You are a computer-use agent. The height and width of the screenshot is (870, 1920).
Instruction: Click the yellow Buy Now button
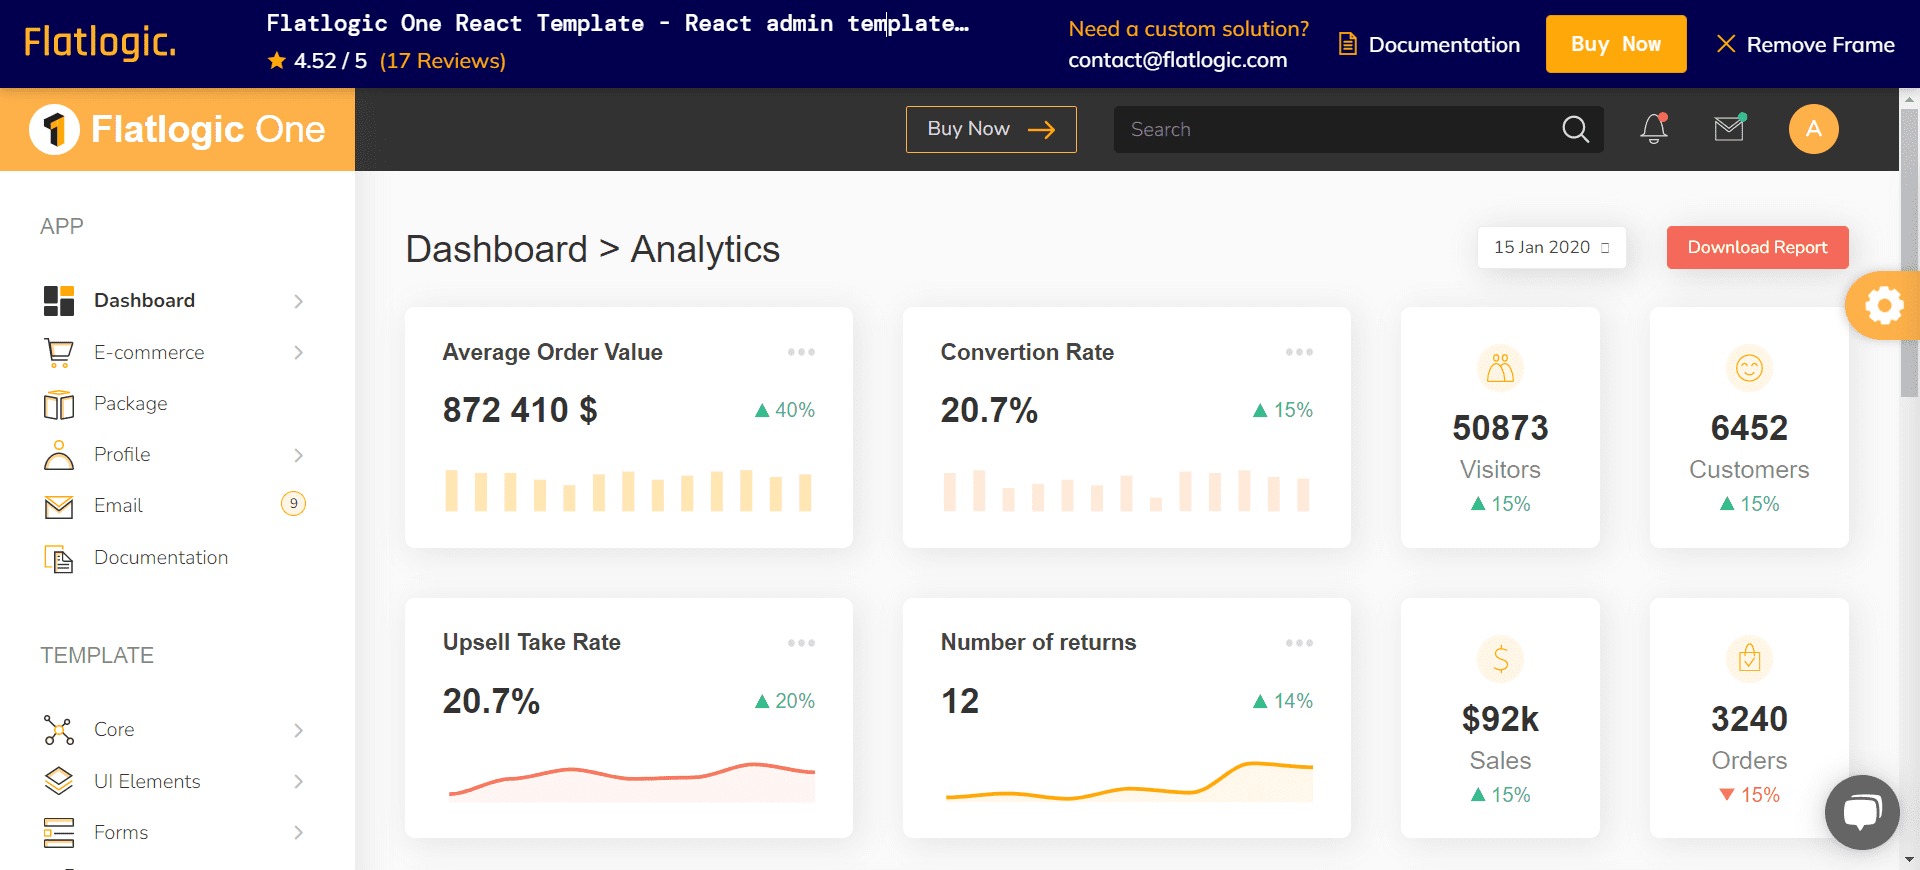[x=1615, y=44]
